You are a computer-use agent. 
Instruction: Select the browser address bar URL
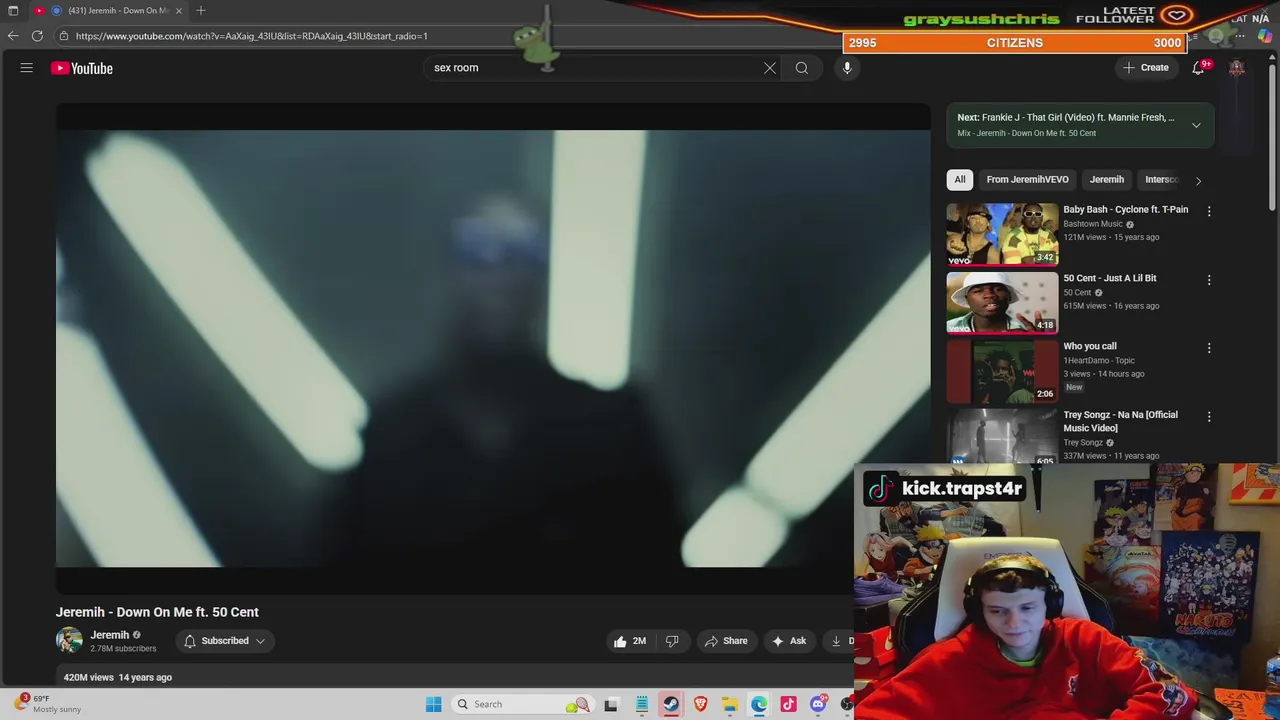(x=252, y=36)
